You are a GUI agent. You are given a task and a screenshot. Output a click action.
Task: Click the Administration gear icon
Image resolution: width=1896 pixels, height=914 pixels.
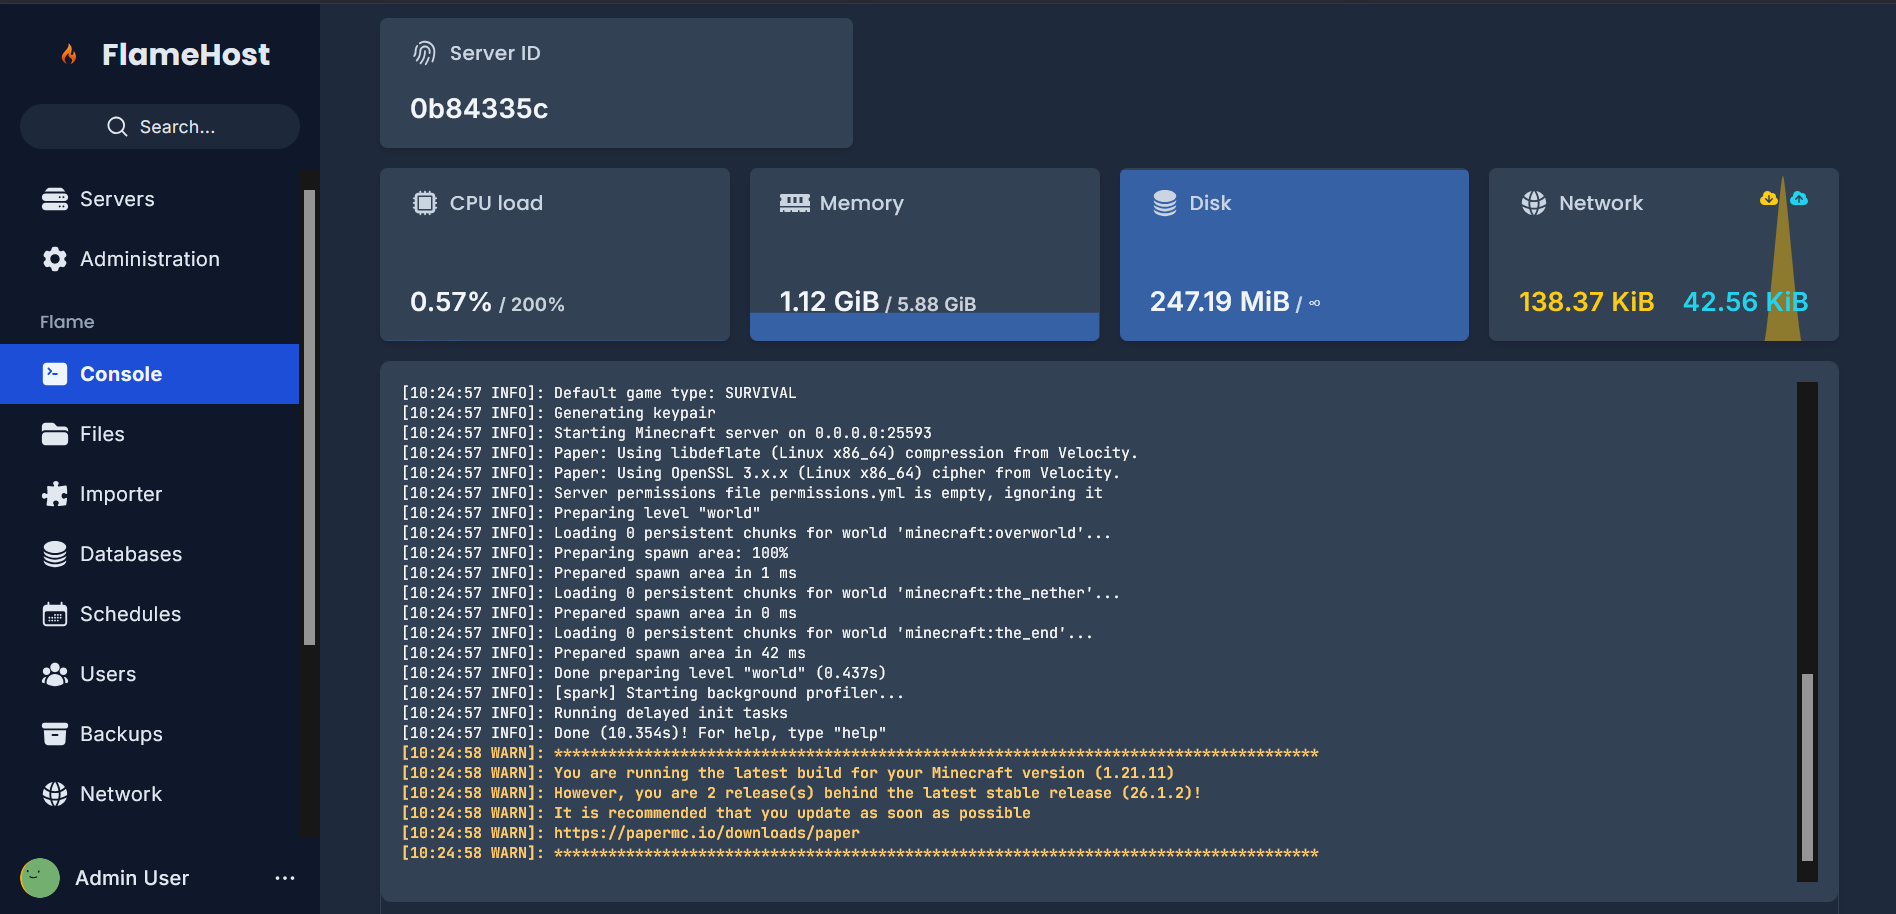pos(55,259)
